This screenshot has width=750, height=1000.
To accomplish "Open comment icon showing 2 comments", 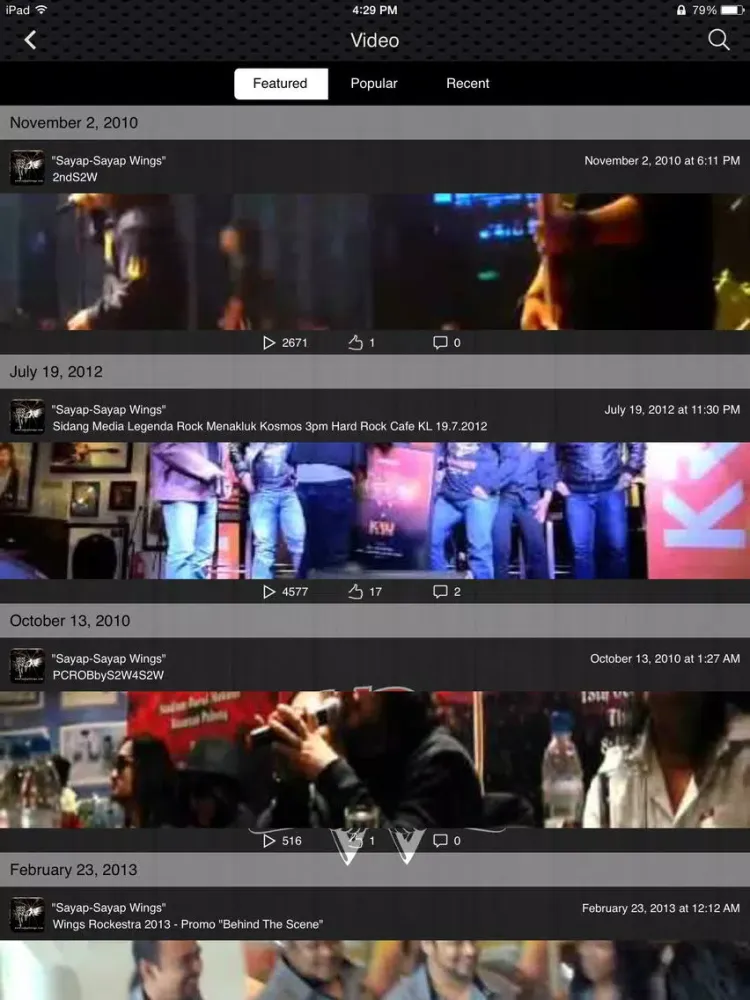I will coord(440,591).
